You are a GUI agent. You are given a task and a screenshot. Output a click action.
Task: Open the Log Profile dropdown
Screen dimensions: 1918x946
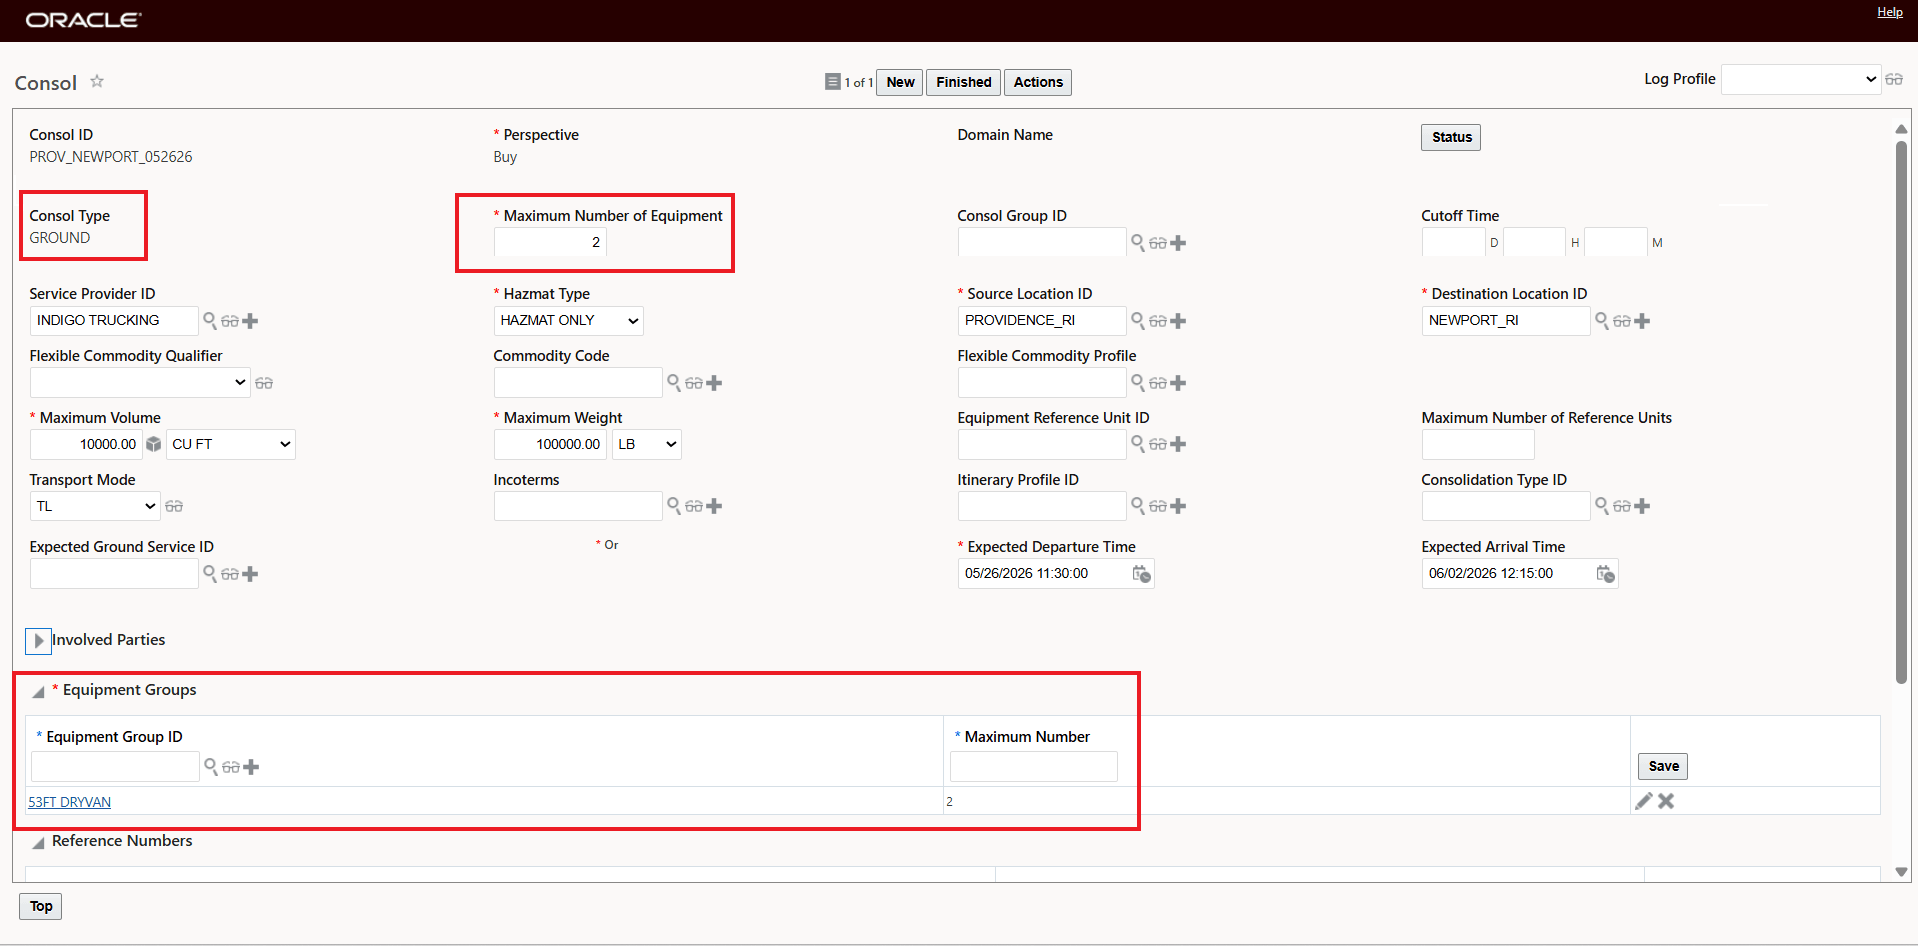pos(1801,79)
